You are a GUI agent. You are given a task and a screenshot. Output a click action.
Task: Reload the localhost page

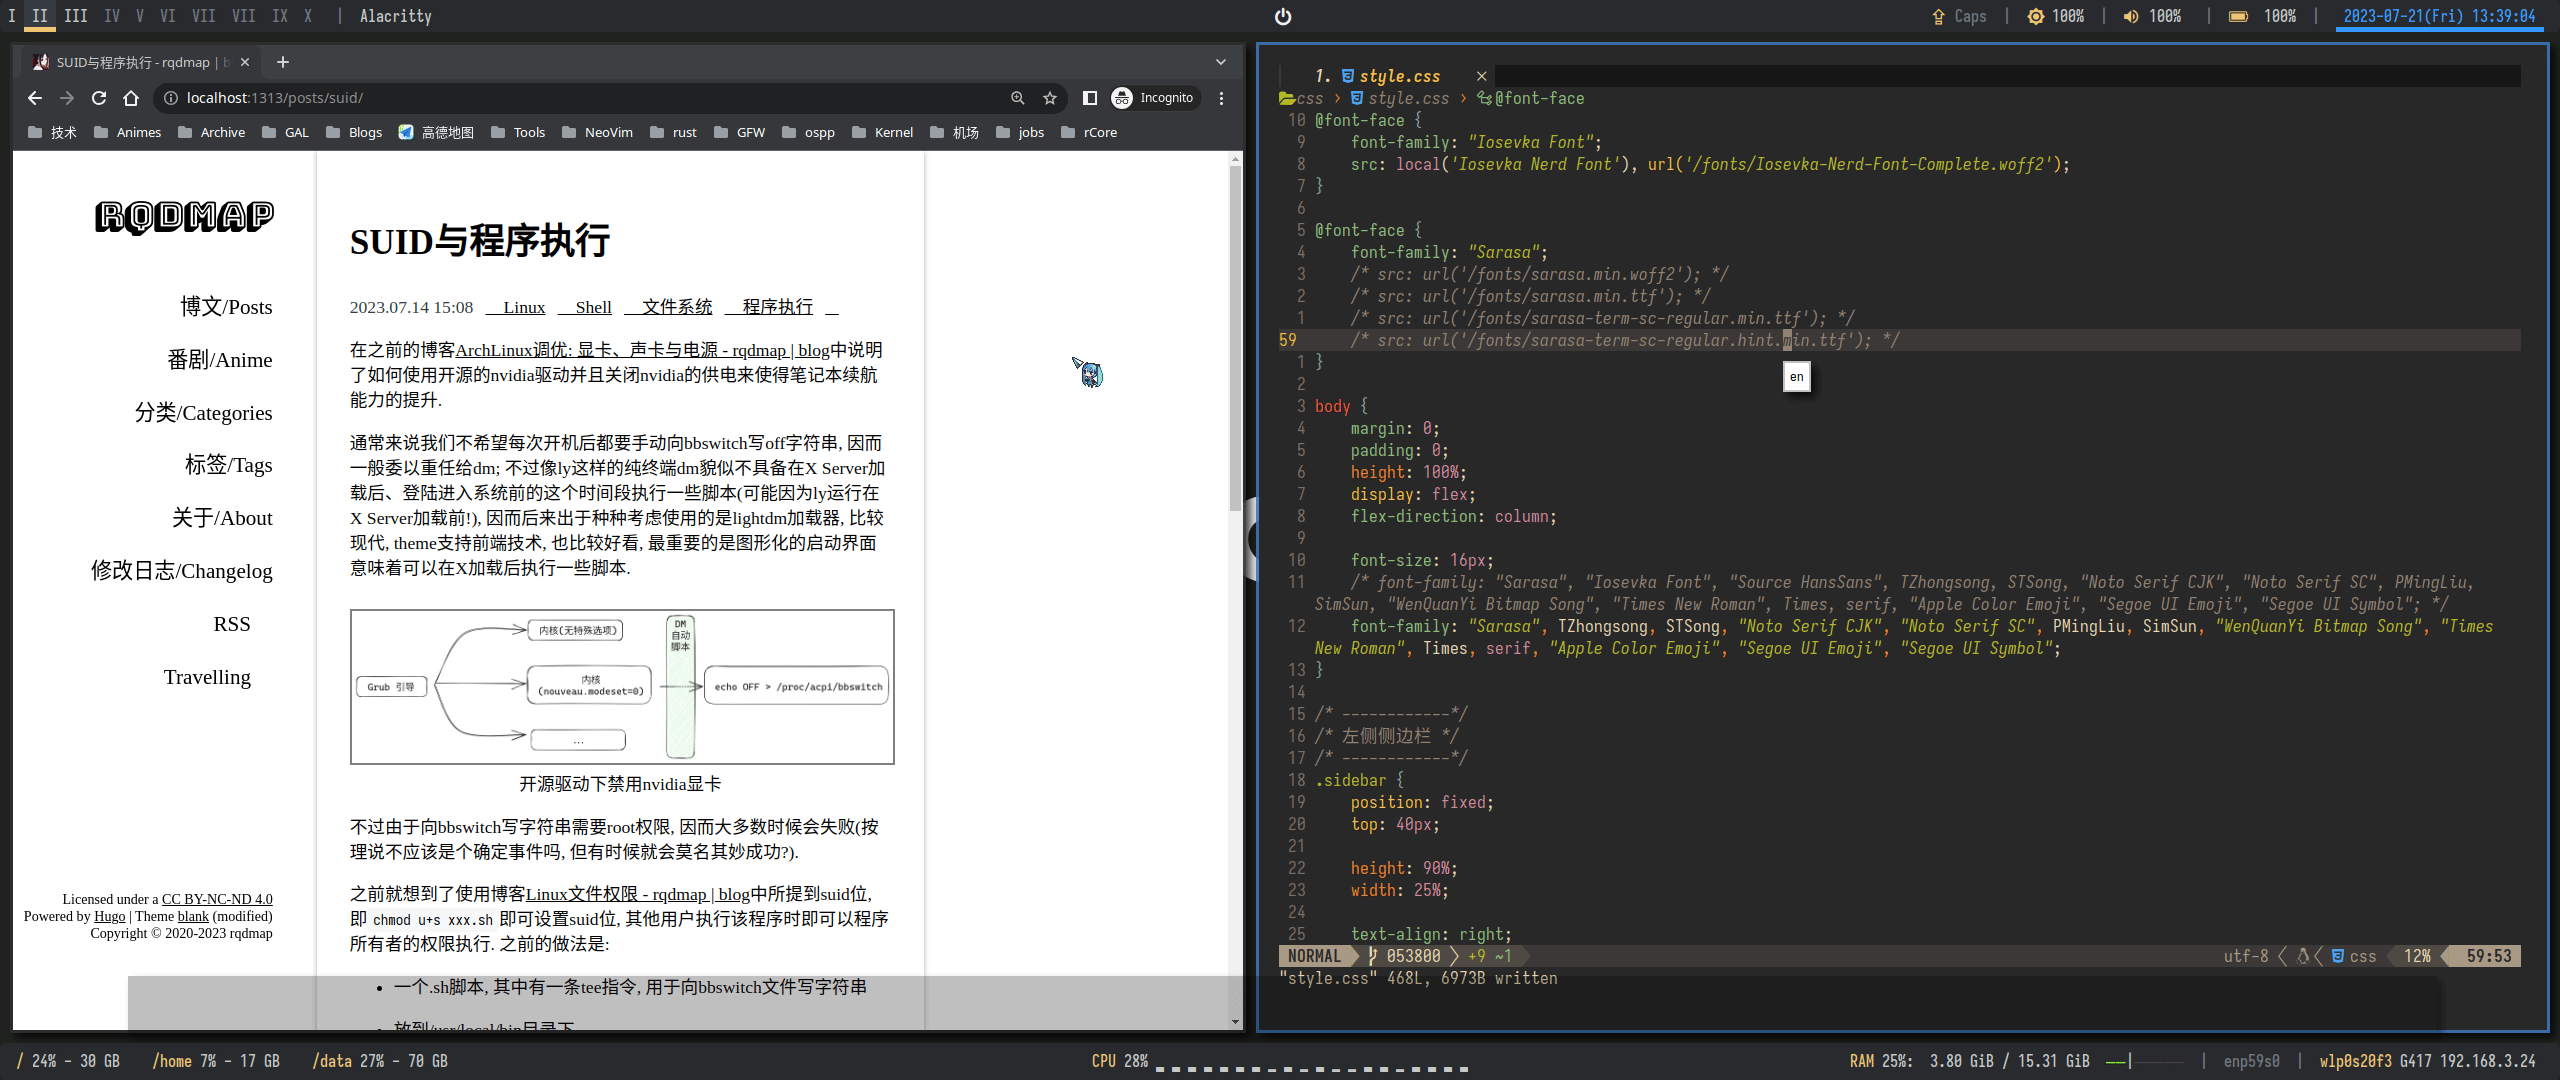tap(99, 98)
